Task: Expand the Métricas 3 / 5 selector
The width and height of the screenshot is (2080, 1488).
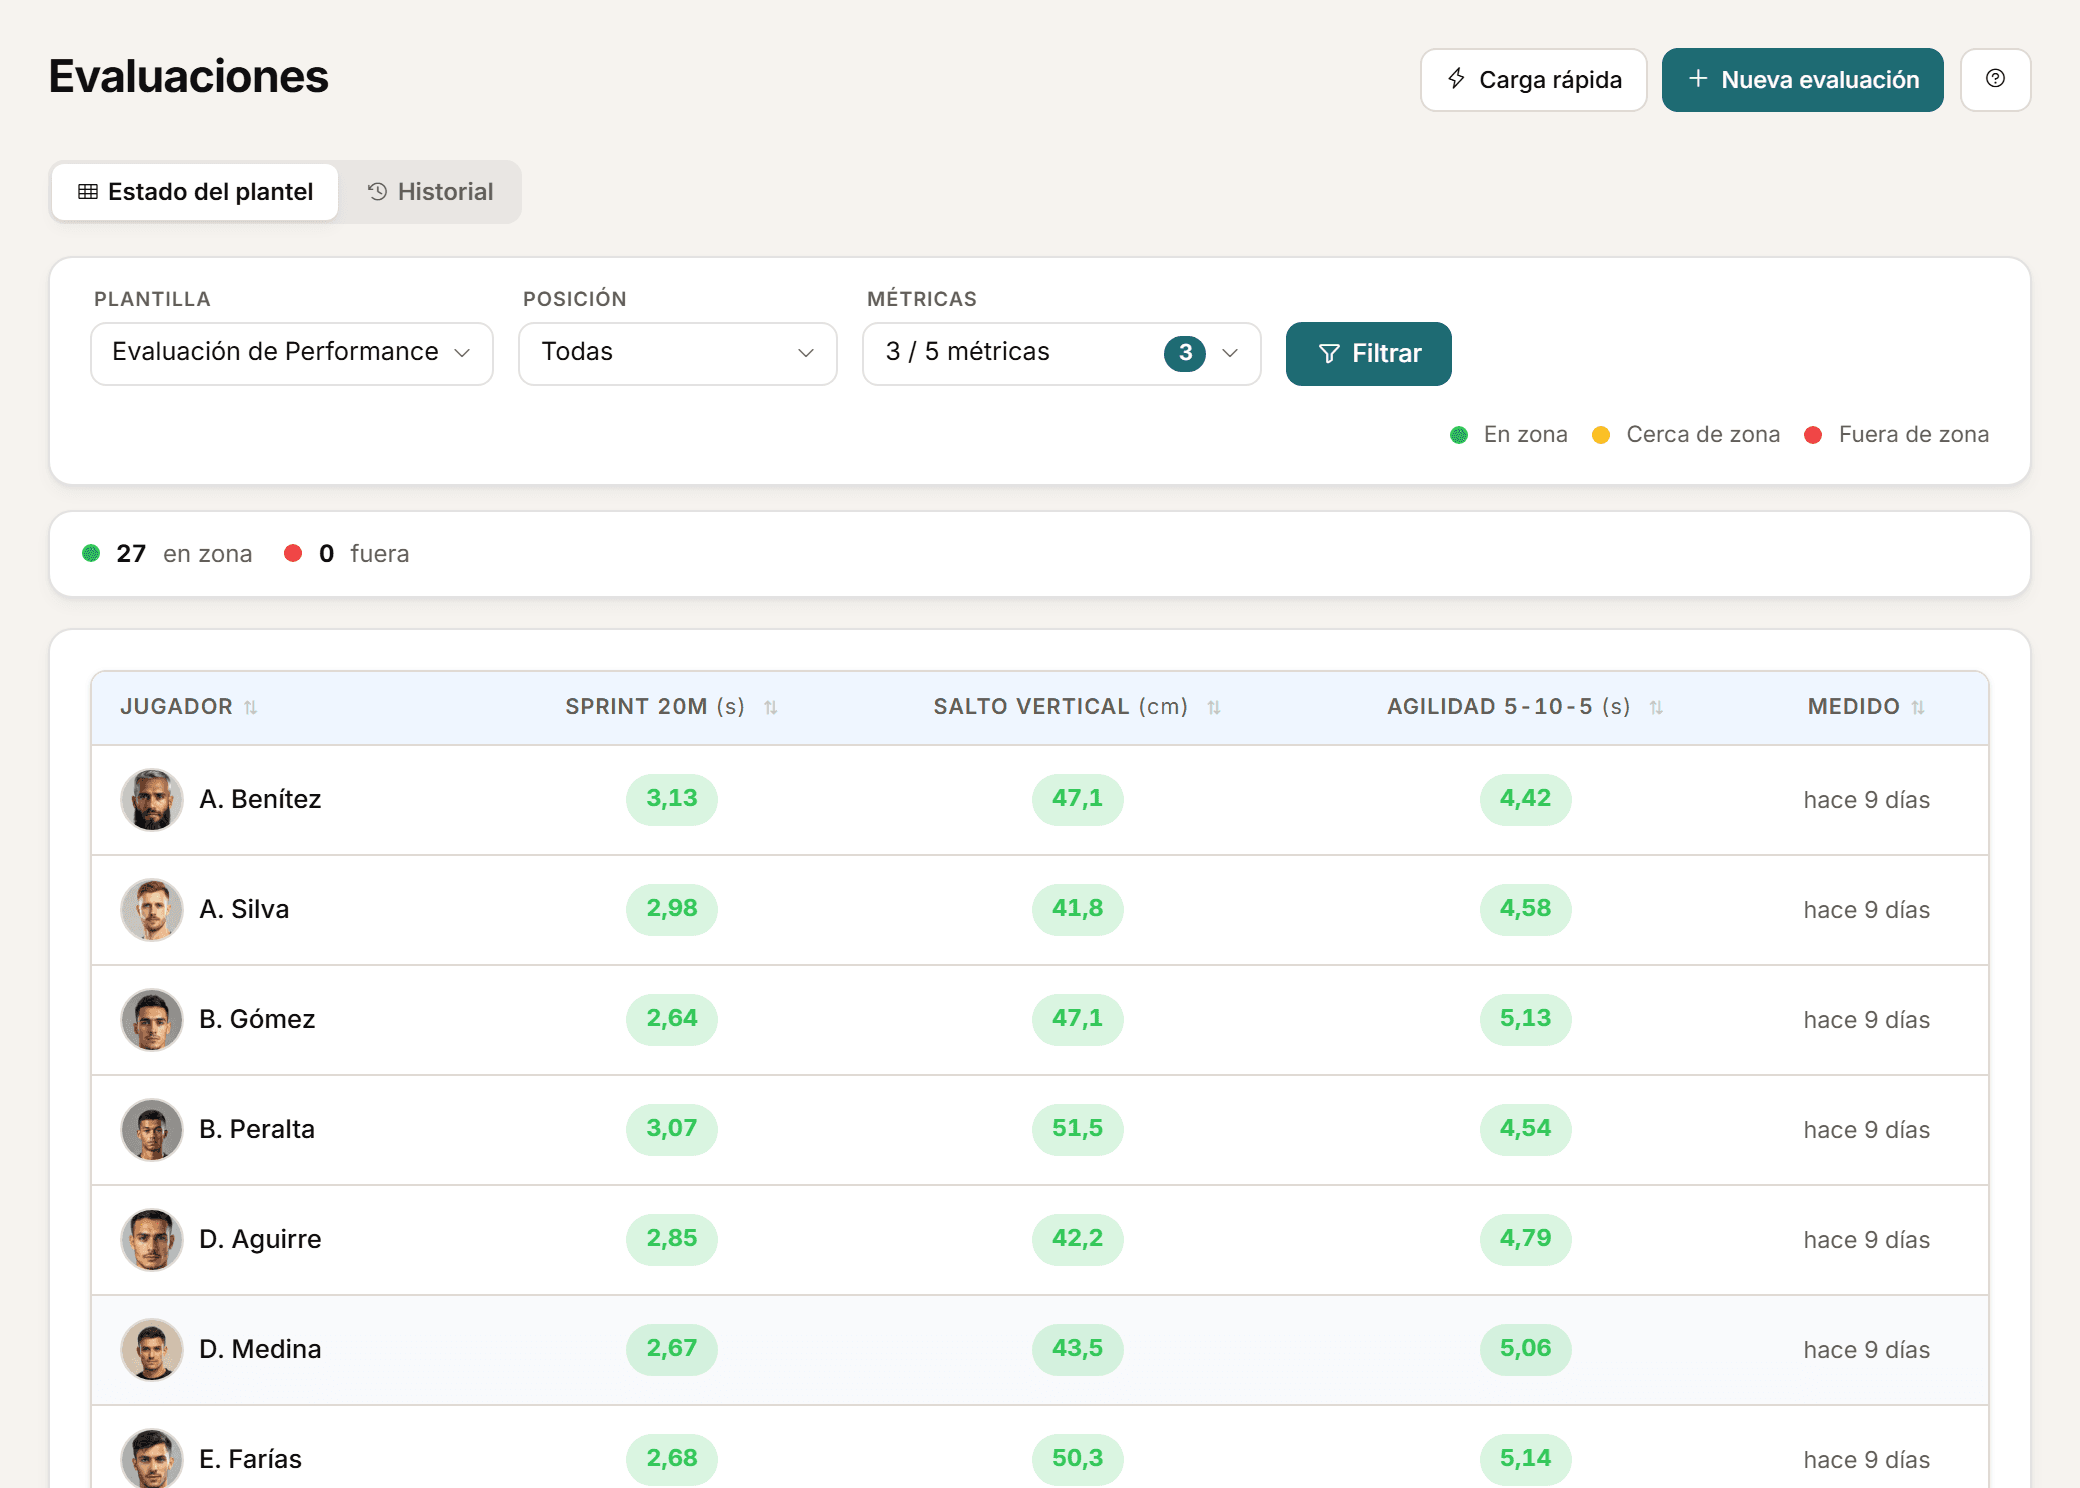Action: point(1062,353)
